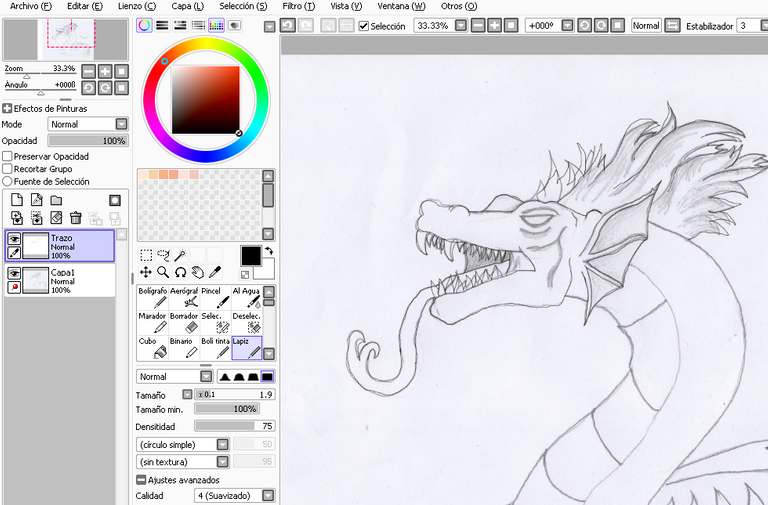768x505 pixels.
Task: Enable Preservar Opacidad
Action: click(x=7, y=156)
